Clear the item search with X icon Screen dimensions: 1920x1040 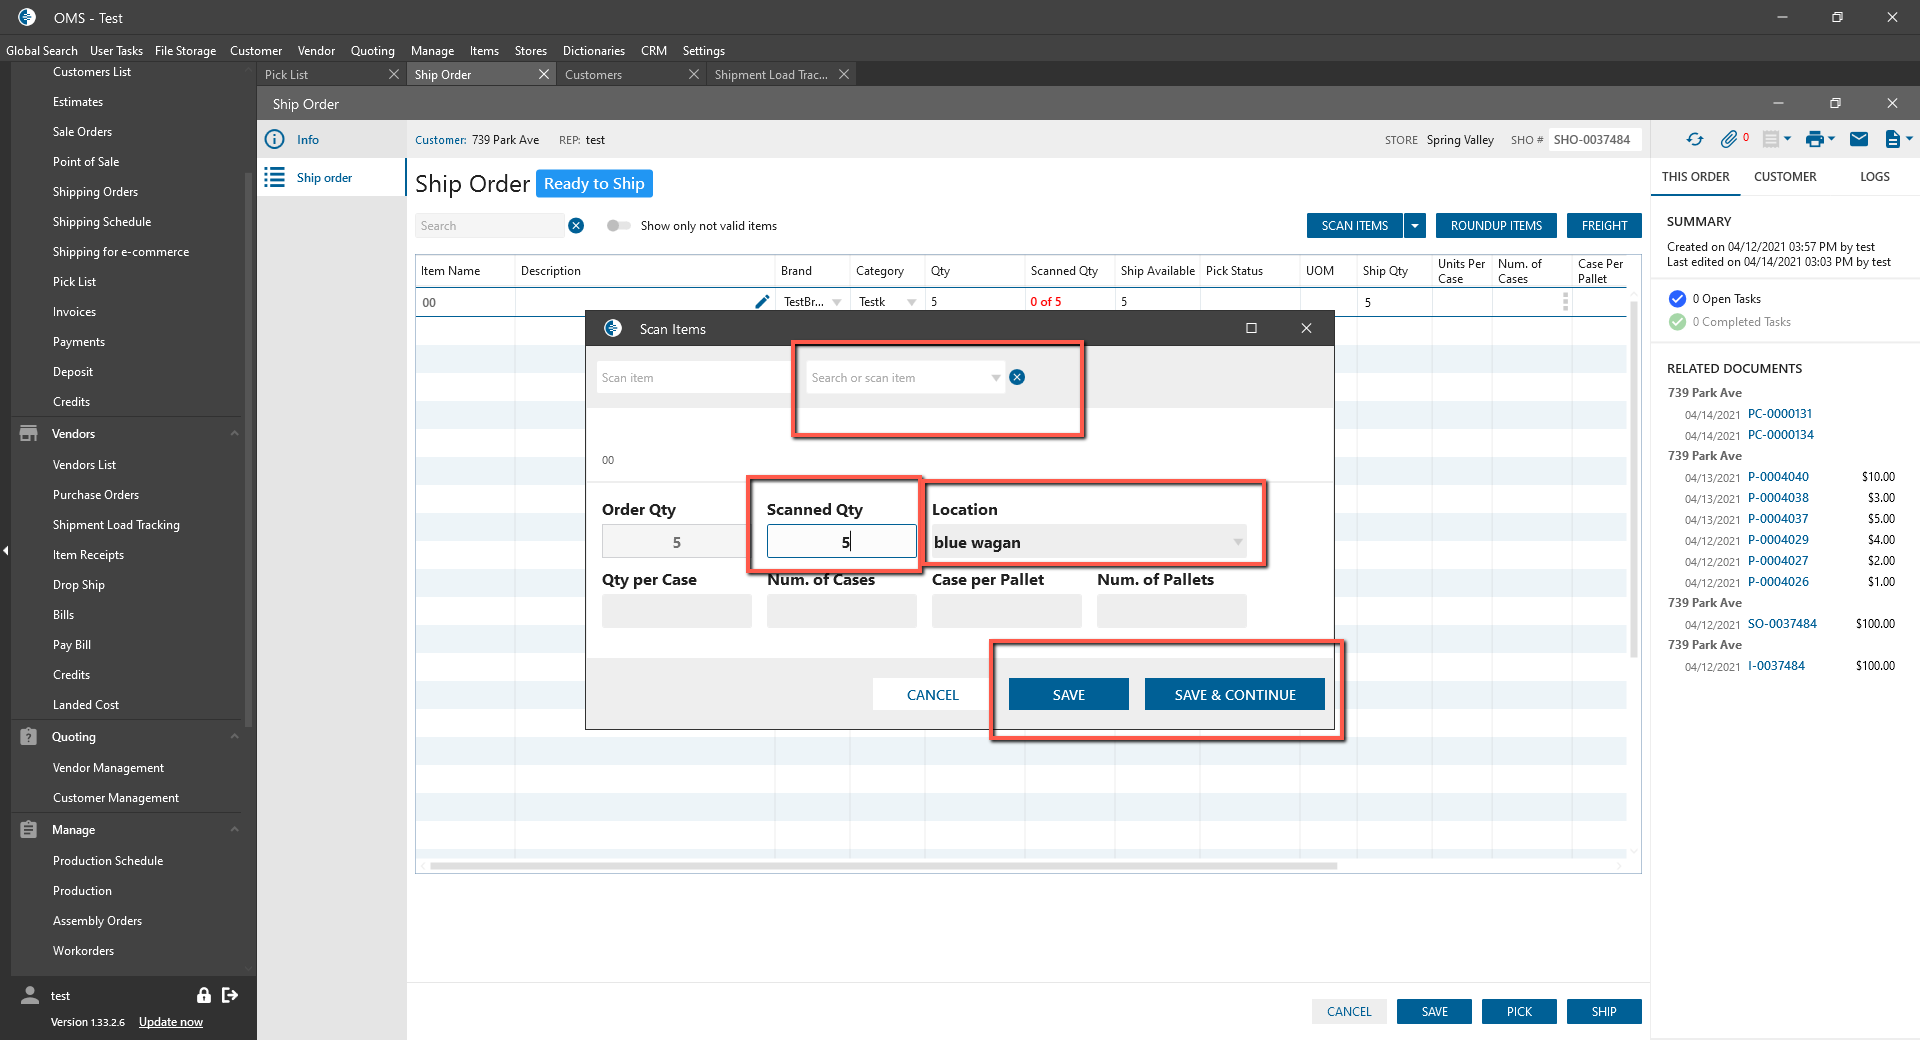point(576,226)
